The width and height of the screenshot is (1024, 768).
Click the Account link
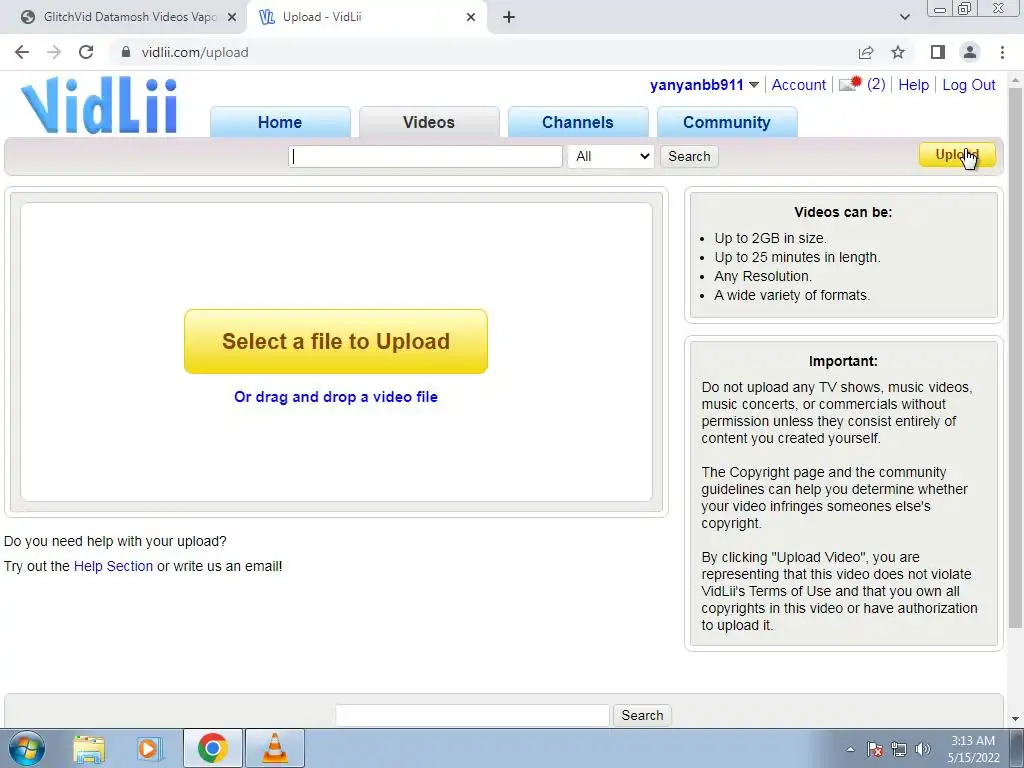pyautogui.click(x=798, y=85)
